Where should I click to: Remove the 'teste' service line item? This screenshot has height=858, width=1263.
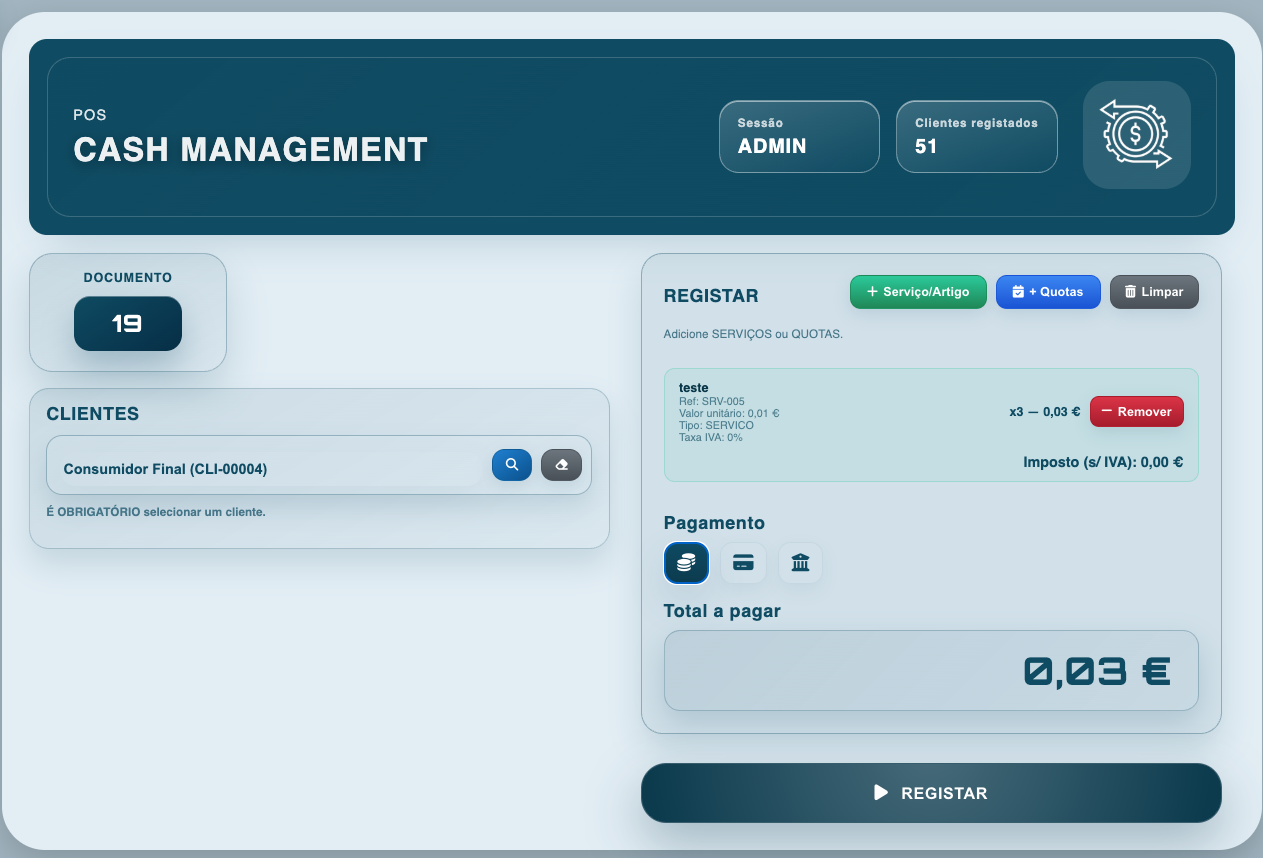point(1136,411)
